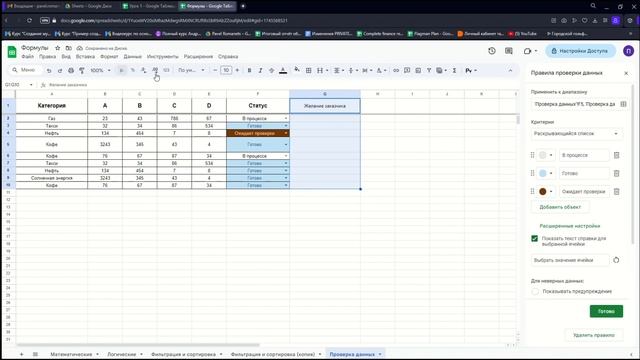The image size is (640, 360).
Task: Open Расширенные настройки link
Action: (x=570, y=226)
